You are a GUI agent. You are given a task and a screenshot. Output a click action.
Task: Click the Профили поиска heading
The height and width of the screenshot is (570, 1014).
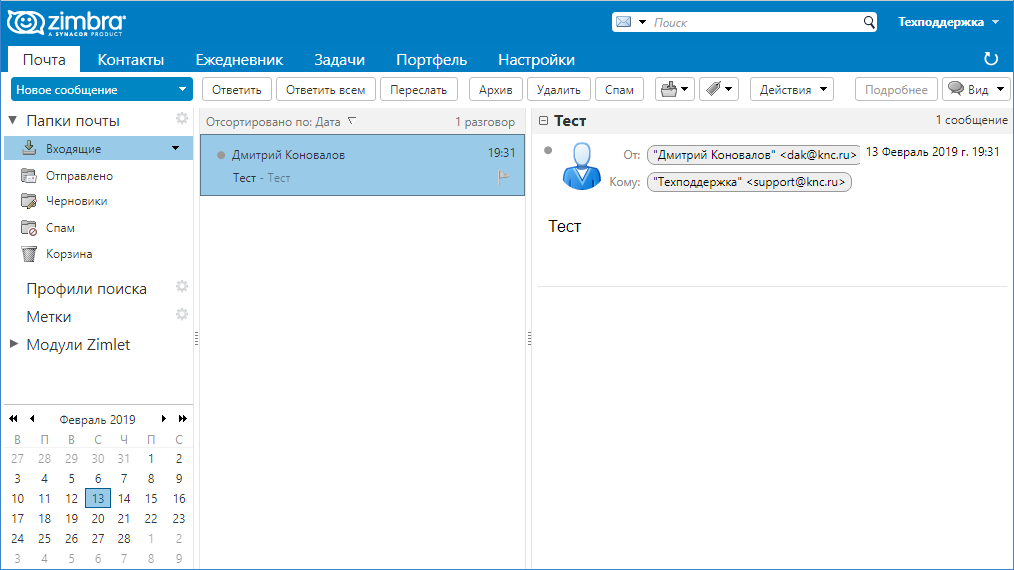coord(87,289)
